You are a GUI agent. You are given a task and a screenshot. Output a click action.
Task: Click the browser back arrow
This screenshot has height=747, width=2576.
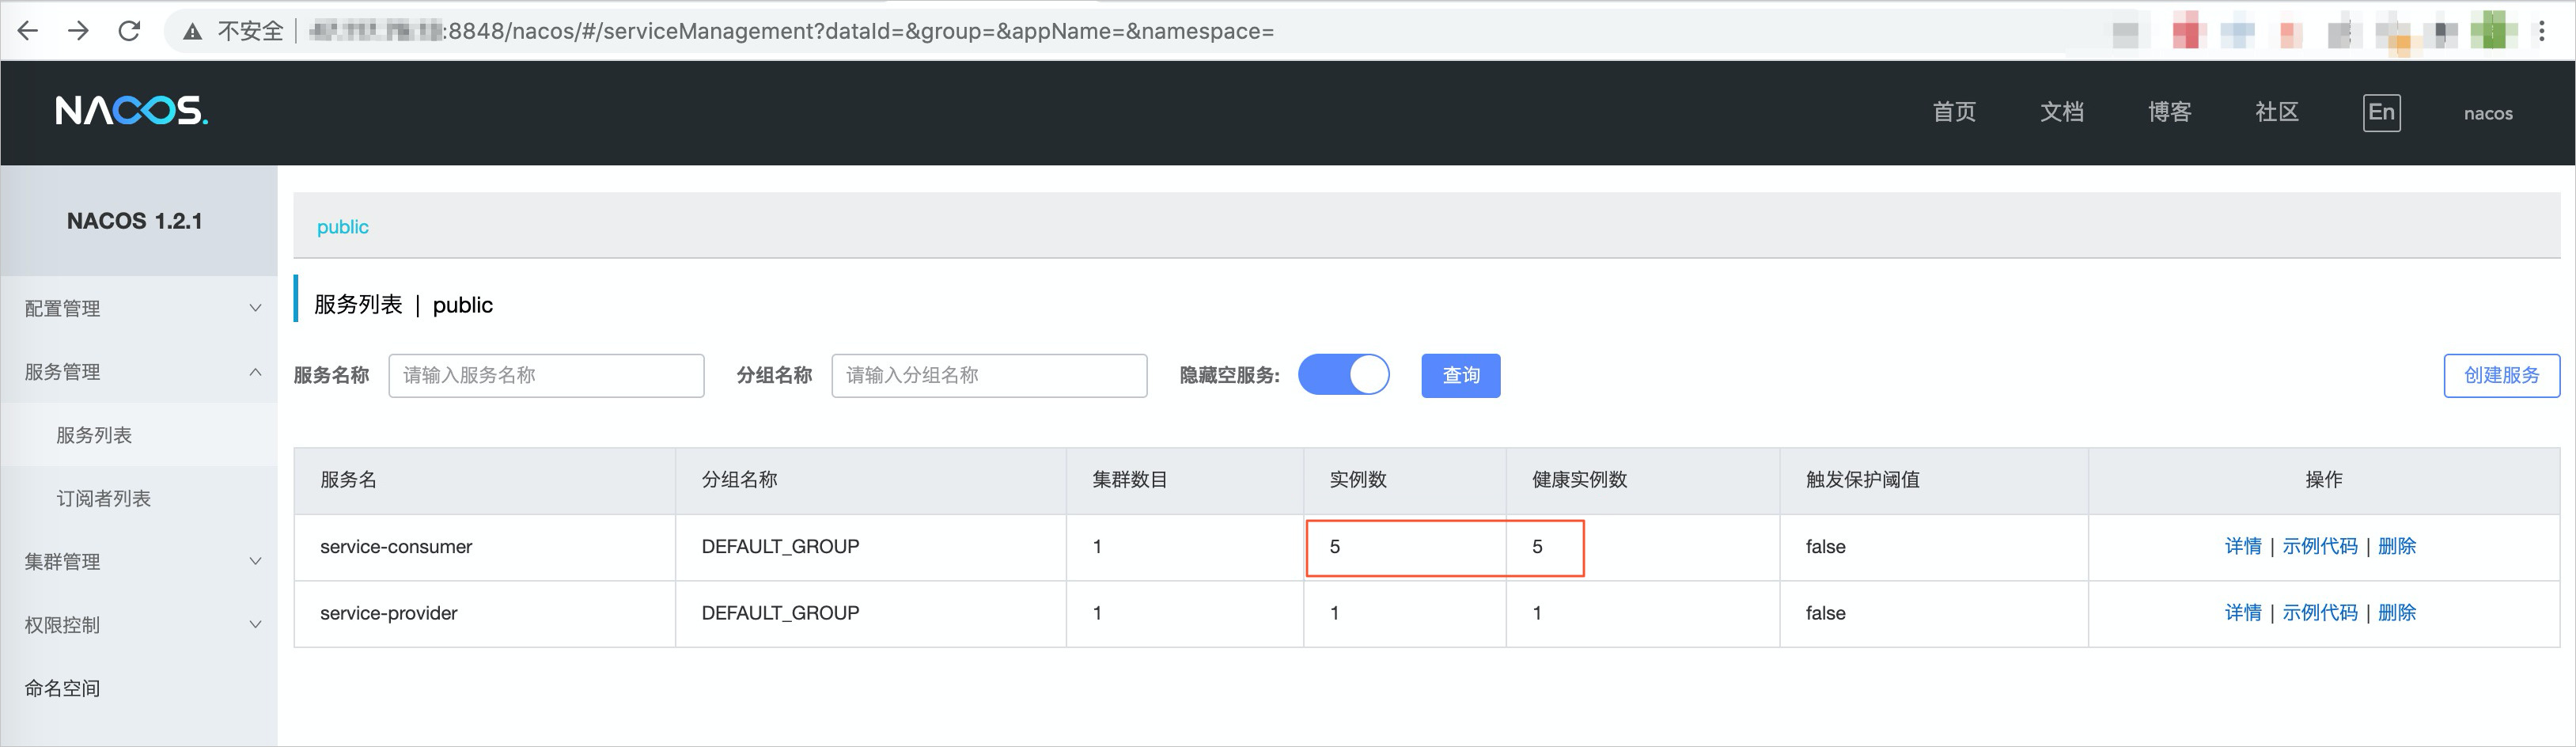pyautogui.click(x=28, y=31)
